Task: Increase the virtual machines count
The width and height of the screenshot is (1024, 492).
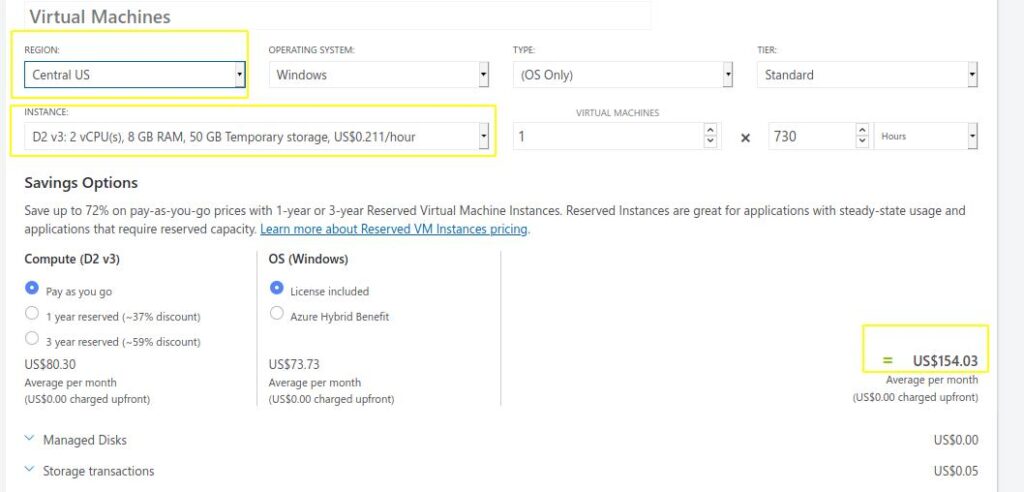Action: [x=711, y=131]
